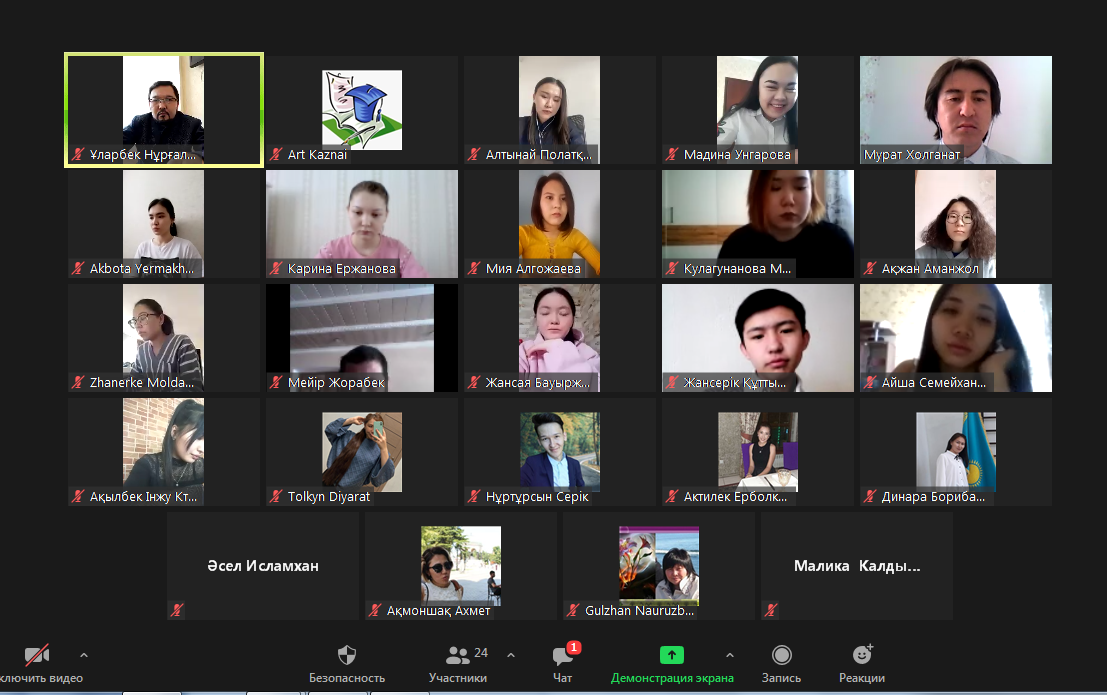Screen dimensions: 1107x695
Task: Click the muted mic icon of Актилек Ерболқ
Action: point(672,497)
